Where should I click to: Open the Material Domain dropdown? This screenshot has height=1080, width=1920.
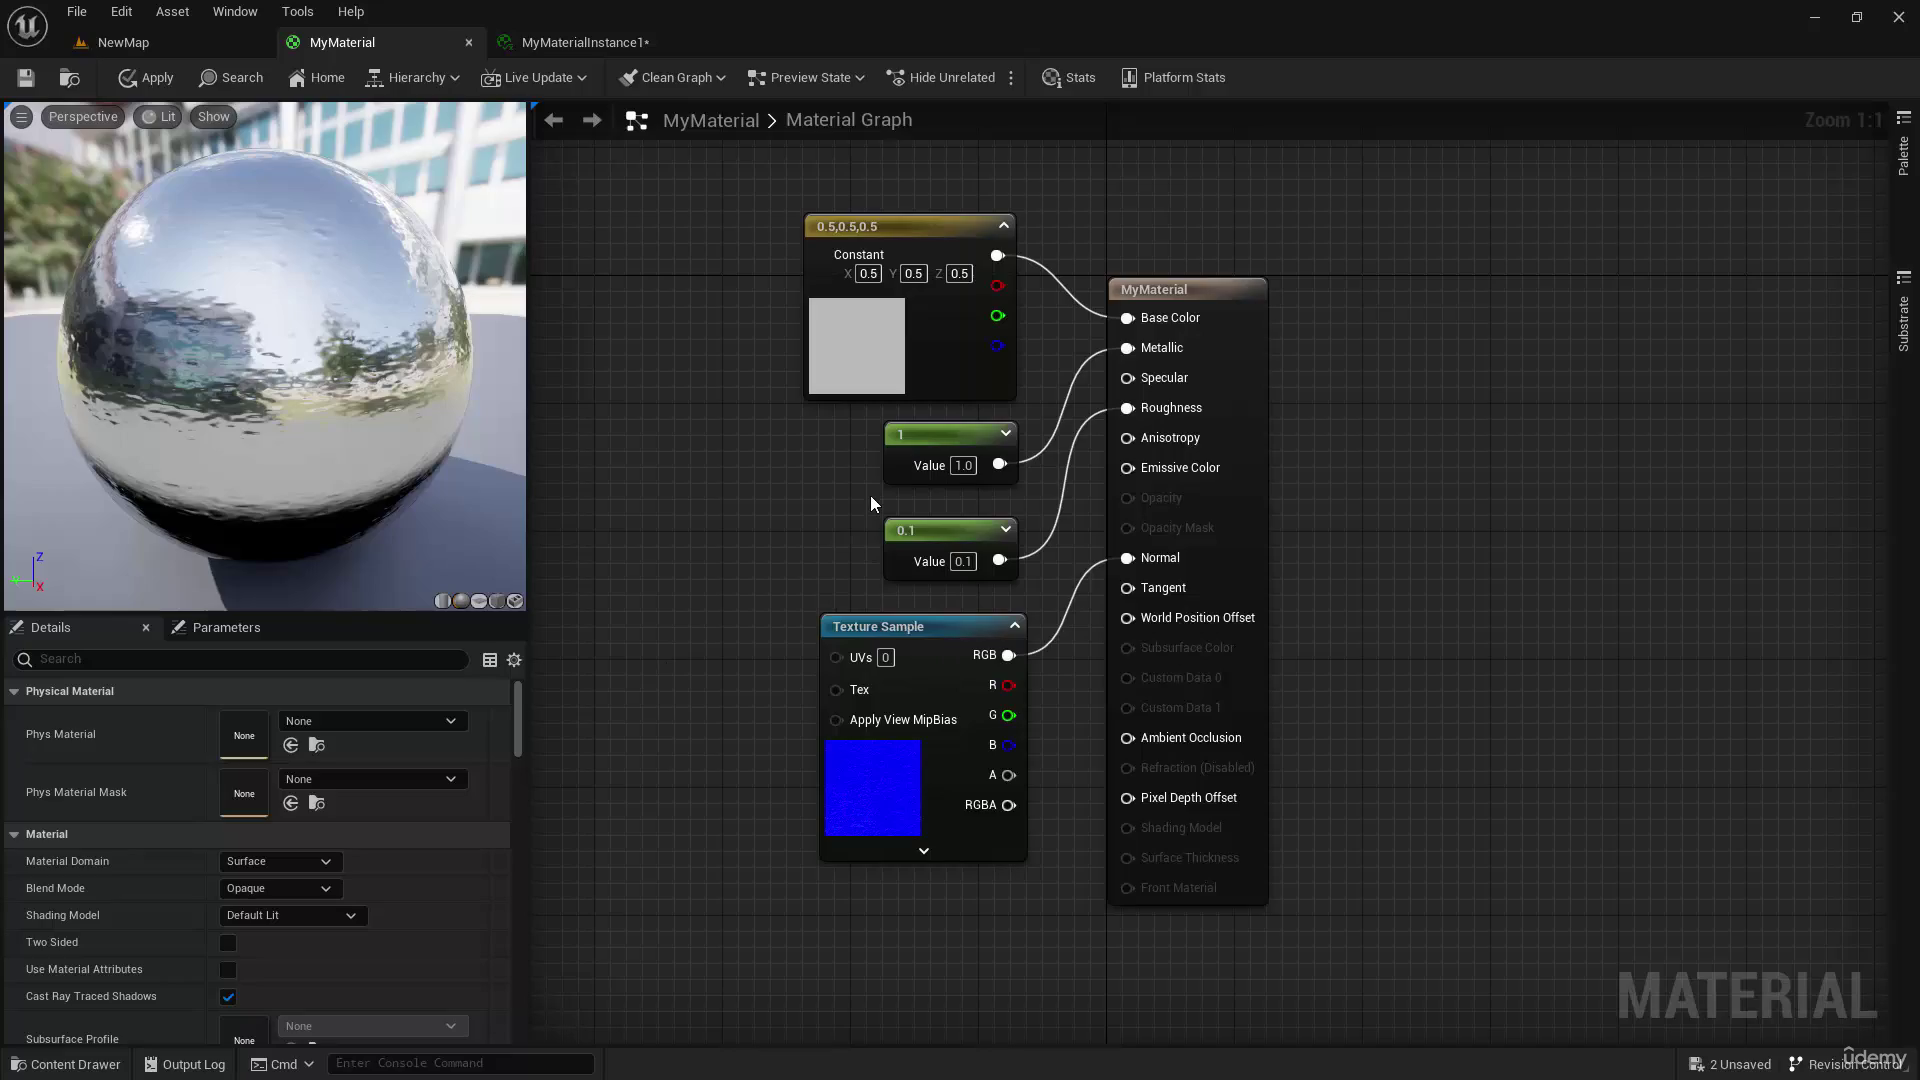(280, 862)
